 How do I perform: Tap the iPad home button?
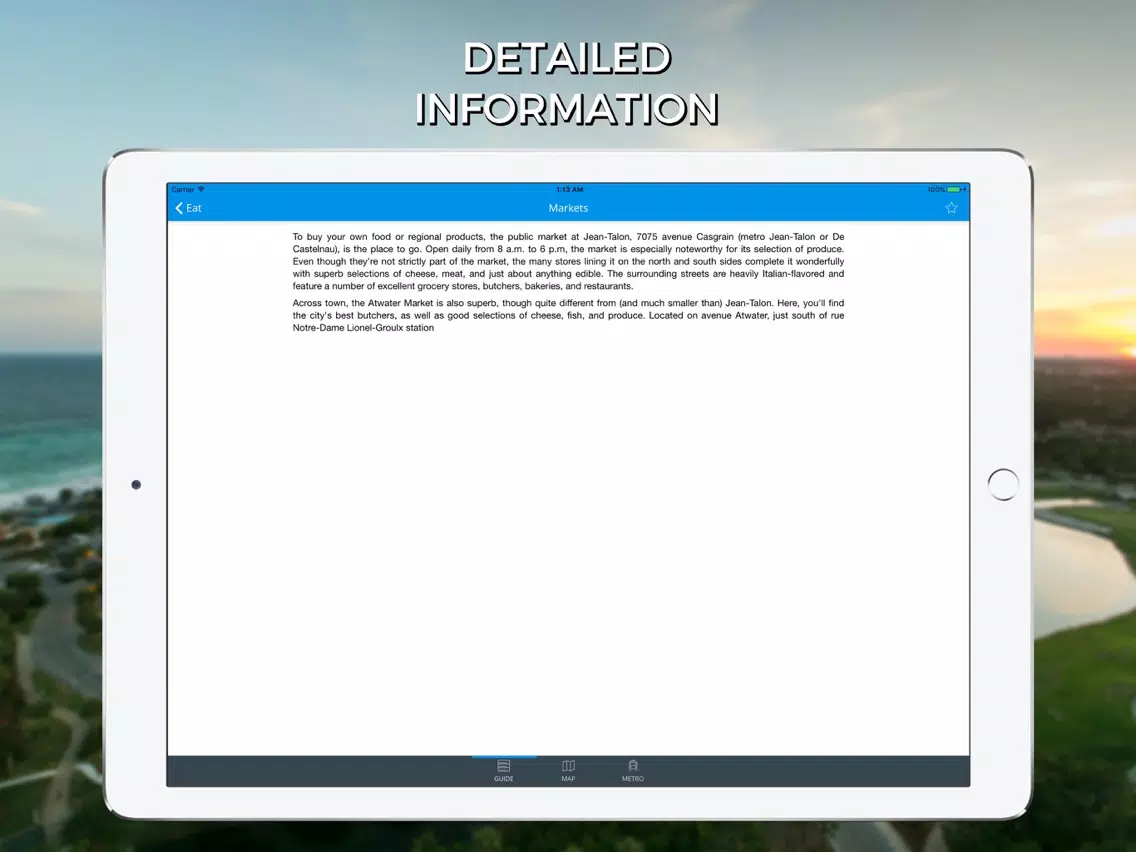[1003, 484]
